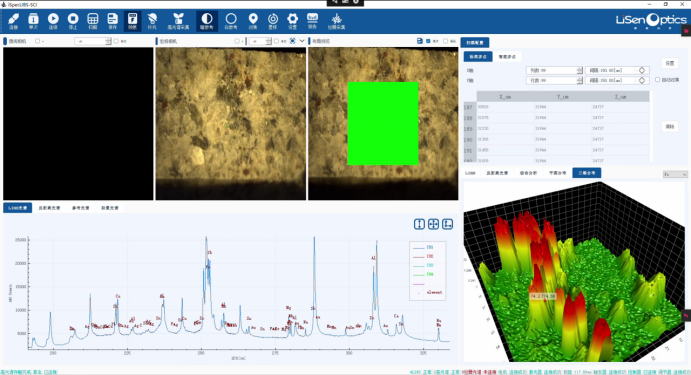Toggle first radio button in macro camera header
This screenshot has width=691, height=375.
pyautogui.click(x=237, y=41)
